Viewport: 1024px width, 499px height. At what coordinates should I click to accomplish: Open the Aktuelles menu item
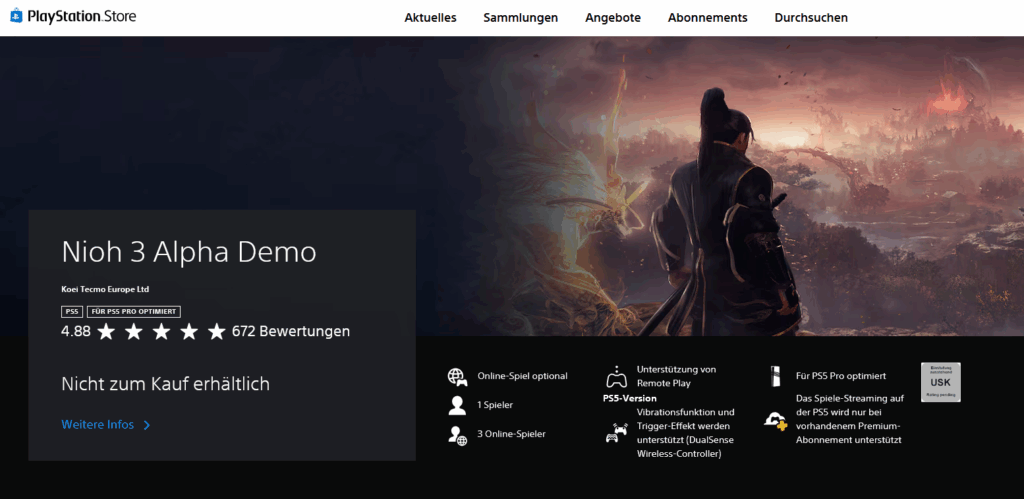(x=430, y=18)
